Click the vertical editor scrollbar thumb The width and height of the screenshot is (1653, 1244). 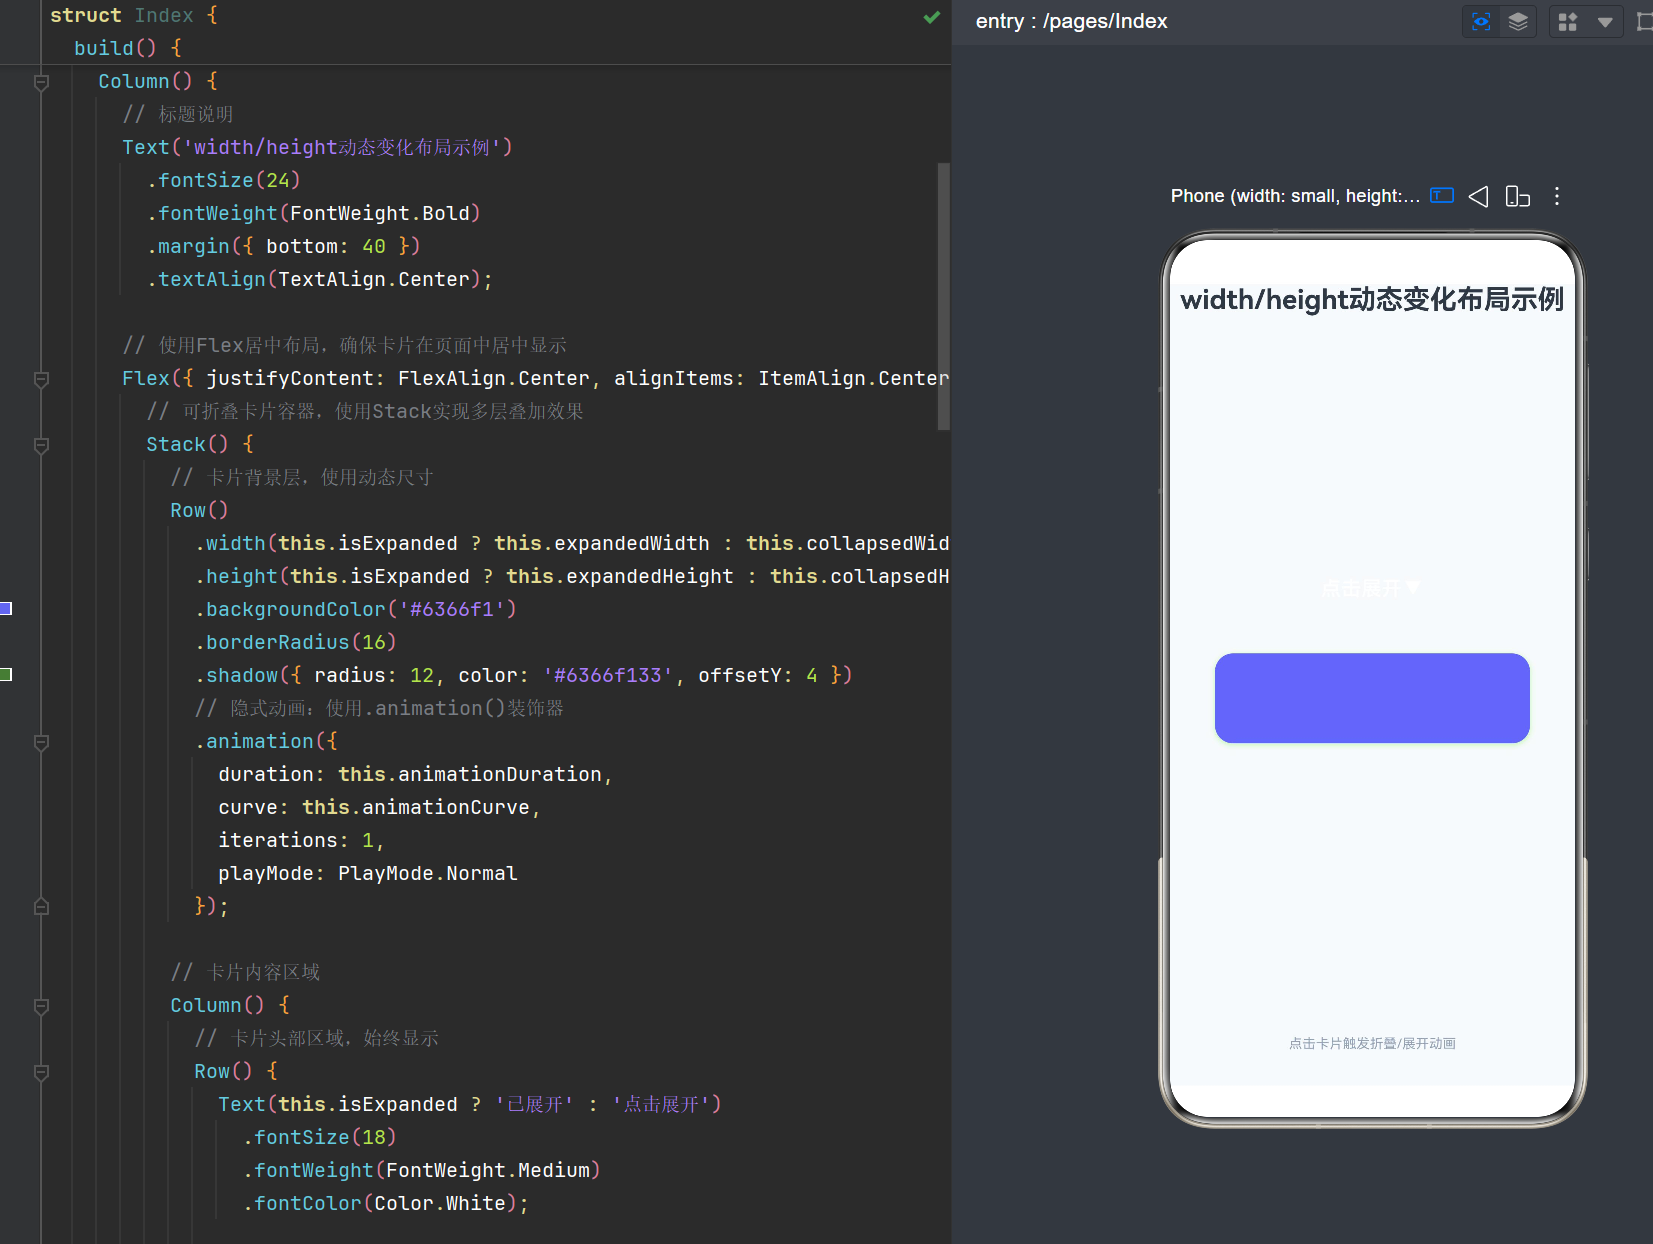[943, 296]
